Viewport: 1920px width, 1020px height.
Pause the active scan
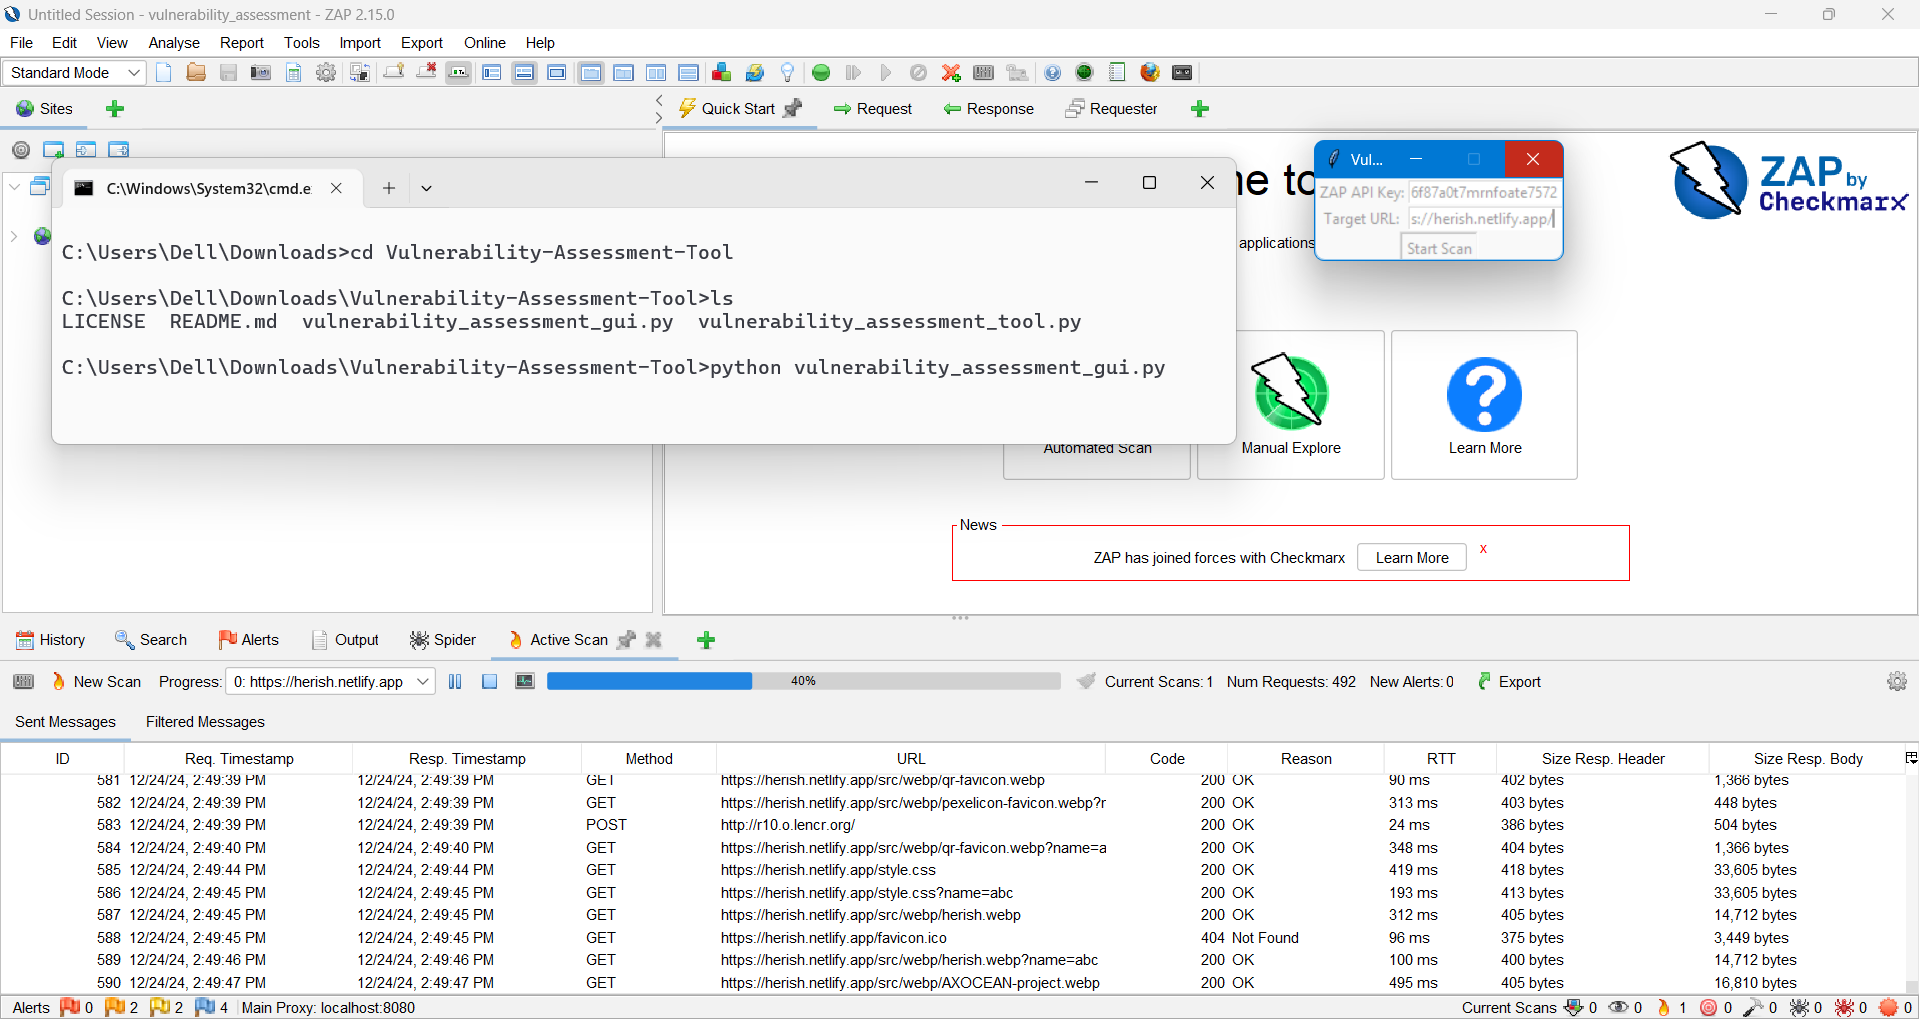pyautogui.click(x=455, y=681)
